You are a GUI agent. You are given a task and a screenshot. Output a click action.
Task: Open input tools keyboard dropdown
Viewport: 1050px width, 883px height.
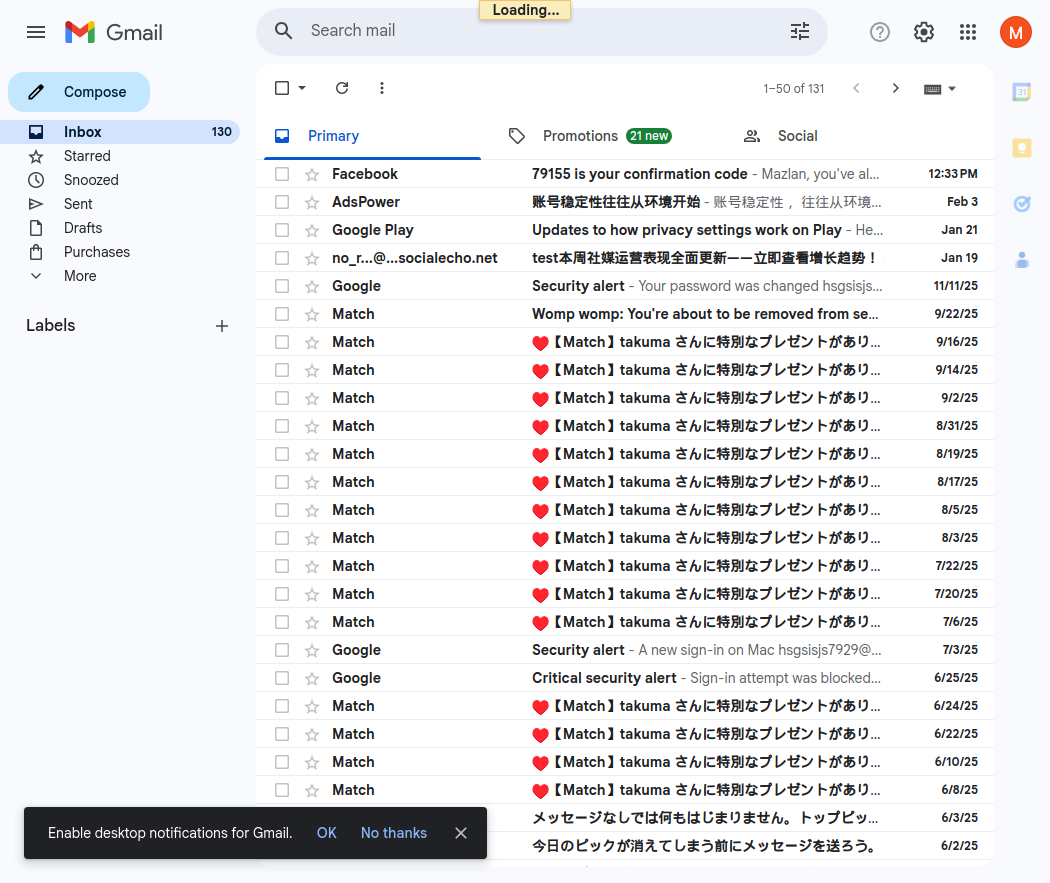[940, 88]
